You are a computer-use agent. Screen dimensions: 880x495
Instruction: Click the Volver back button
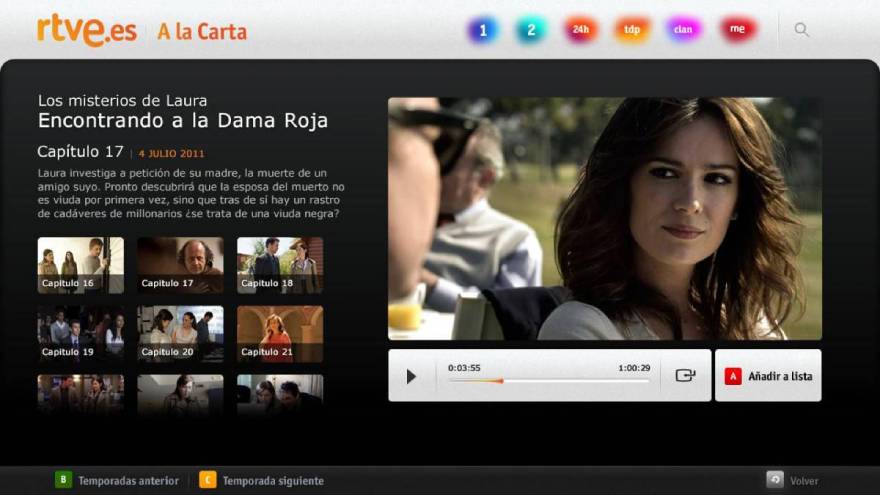tap(793, 481)
